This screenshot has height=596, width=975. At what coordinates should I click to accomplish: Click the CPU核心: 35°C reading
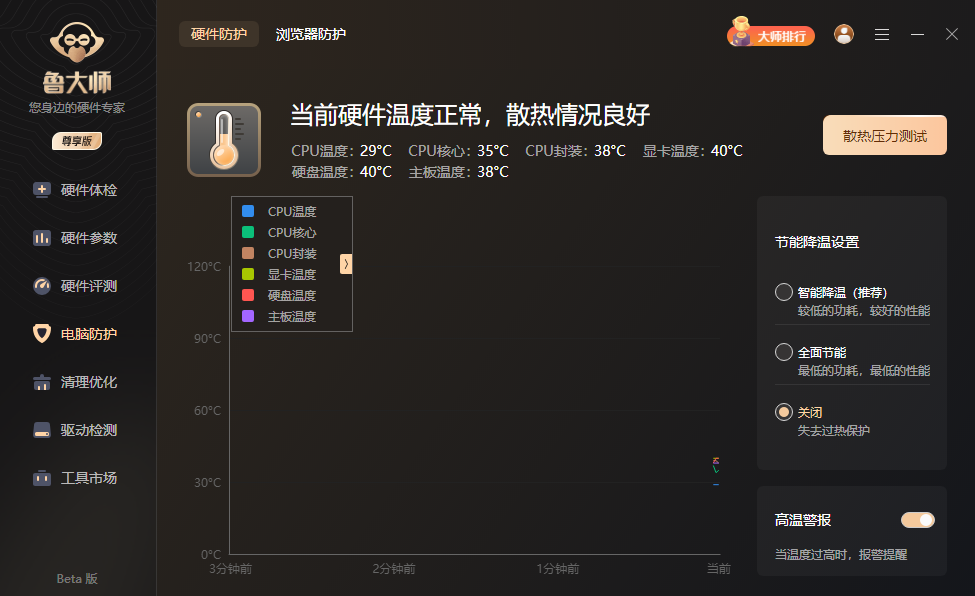click(x=458, y=151)
